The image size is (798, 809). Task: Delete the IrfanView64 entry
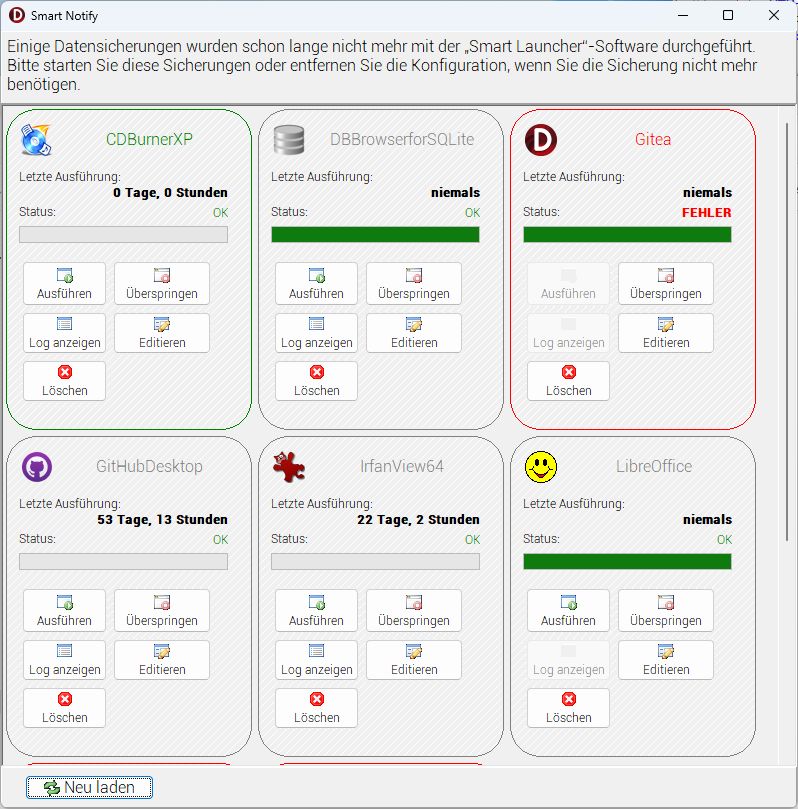[x=316, y=708]
